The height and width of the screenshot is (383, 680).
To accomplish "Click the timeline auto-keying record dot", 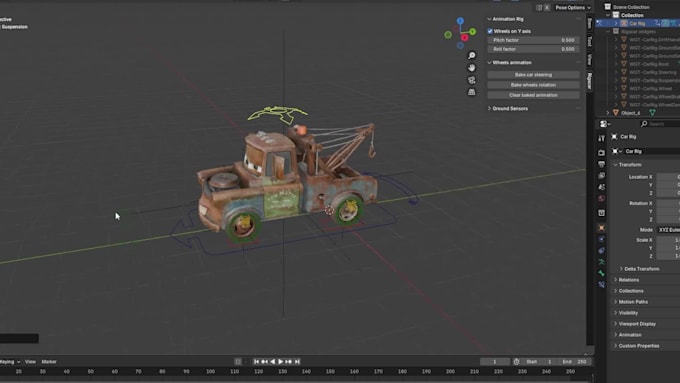I will pyautogui.click(x=238, y=361).
